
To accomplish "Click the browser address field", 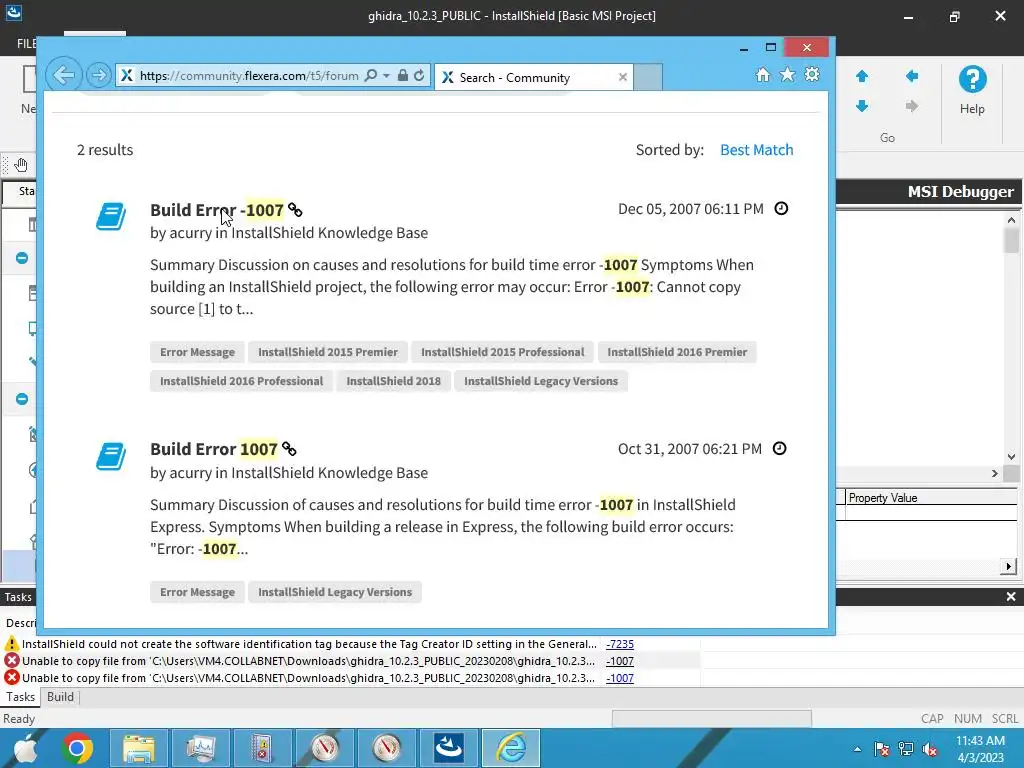I will [x=248, y=76].
